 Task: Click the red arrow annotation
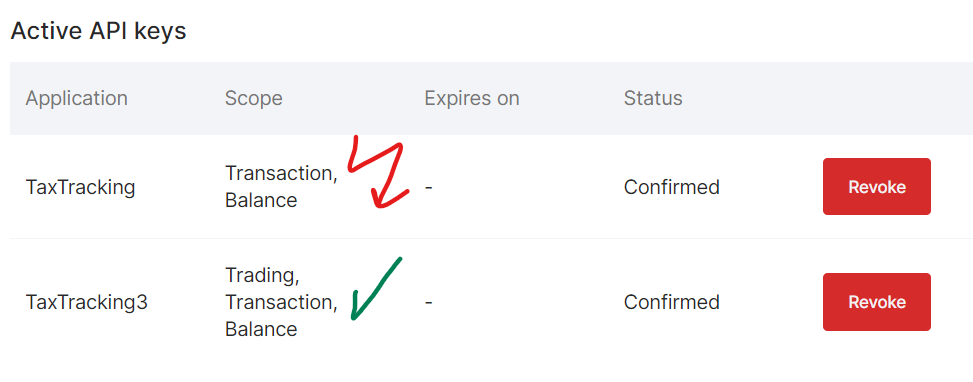379,172
